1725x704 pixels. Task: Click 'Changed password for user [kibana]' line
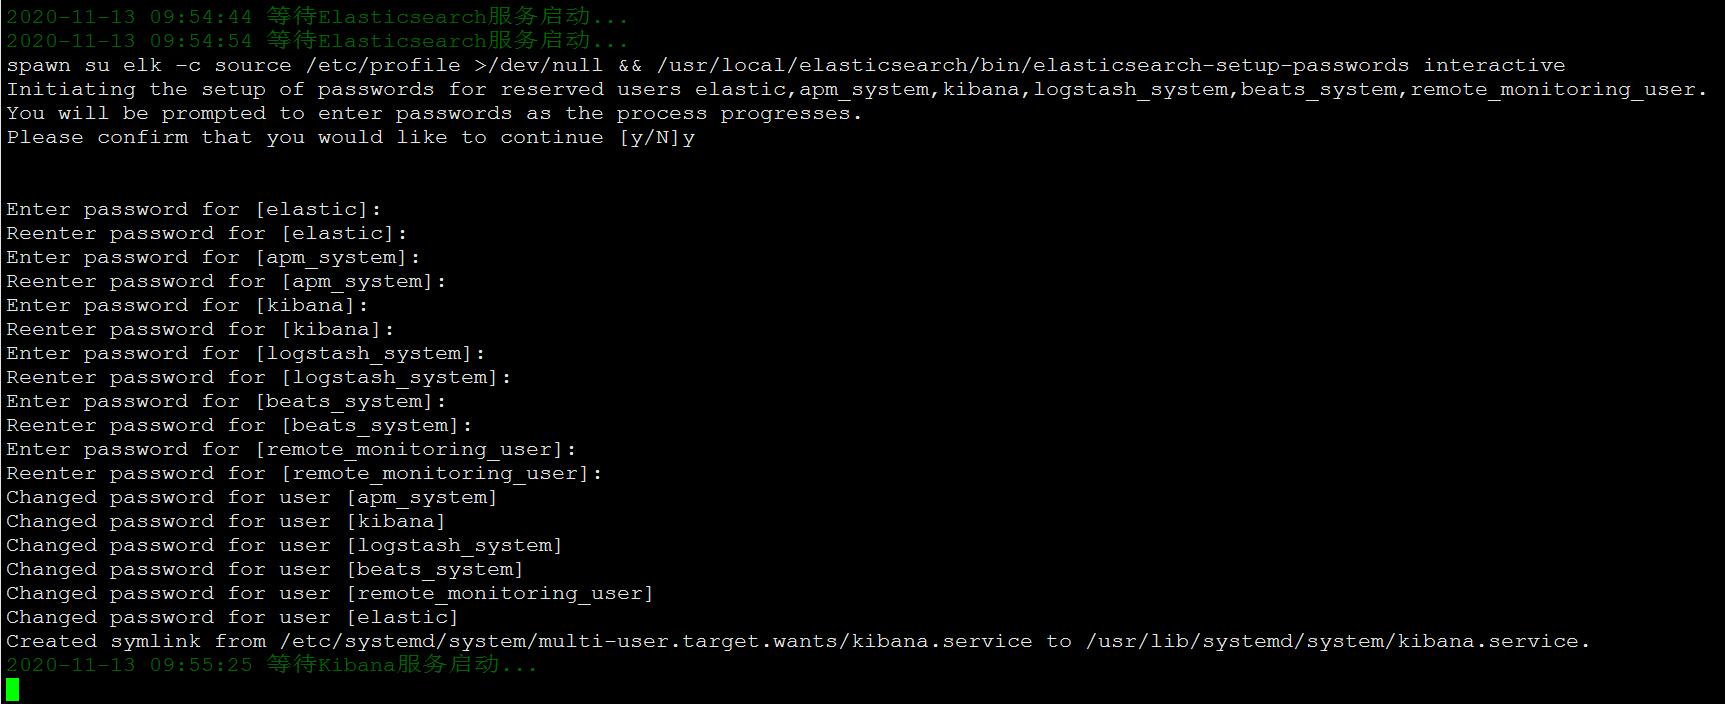point(226,521)
